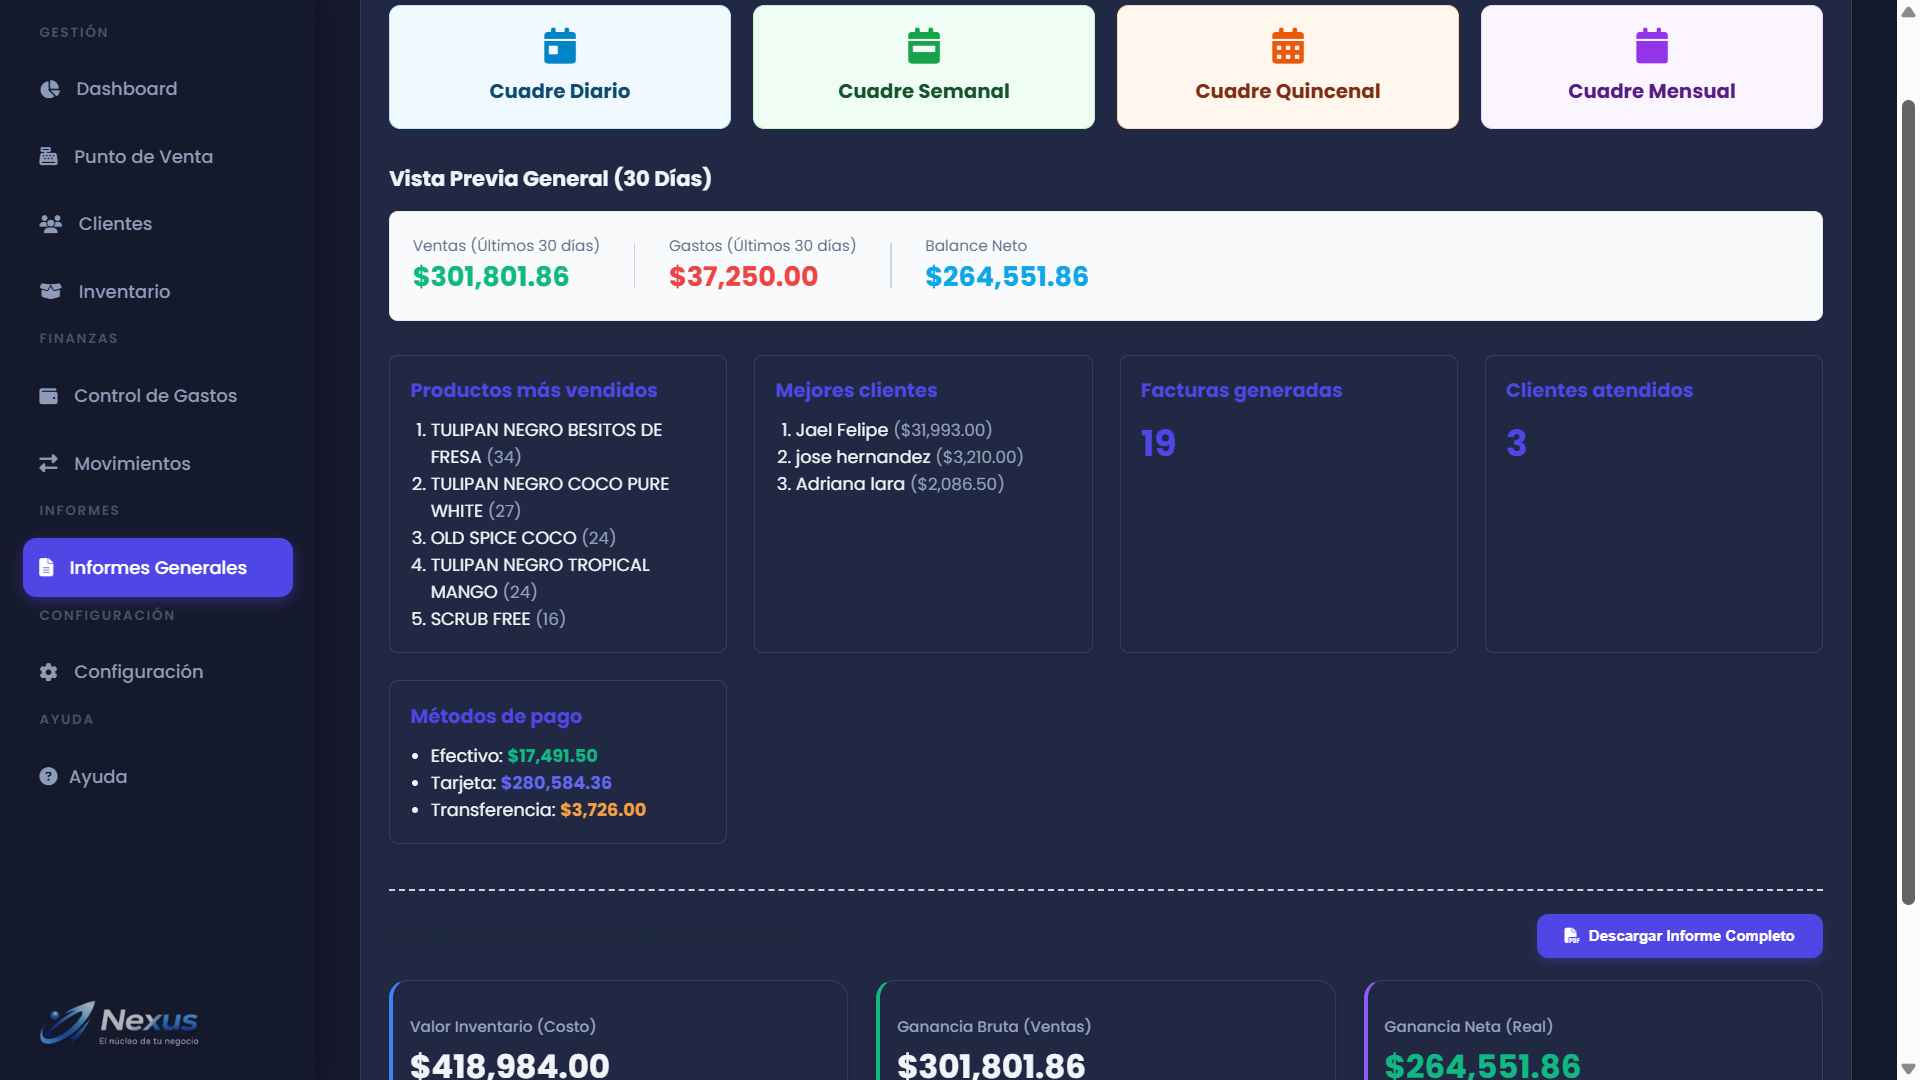The height and width of the screenshot is (1080, 1920).
Task: Click the Clientes people icon
Action: tap(50, 224)
